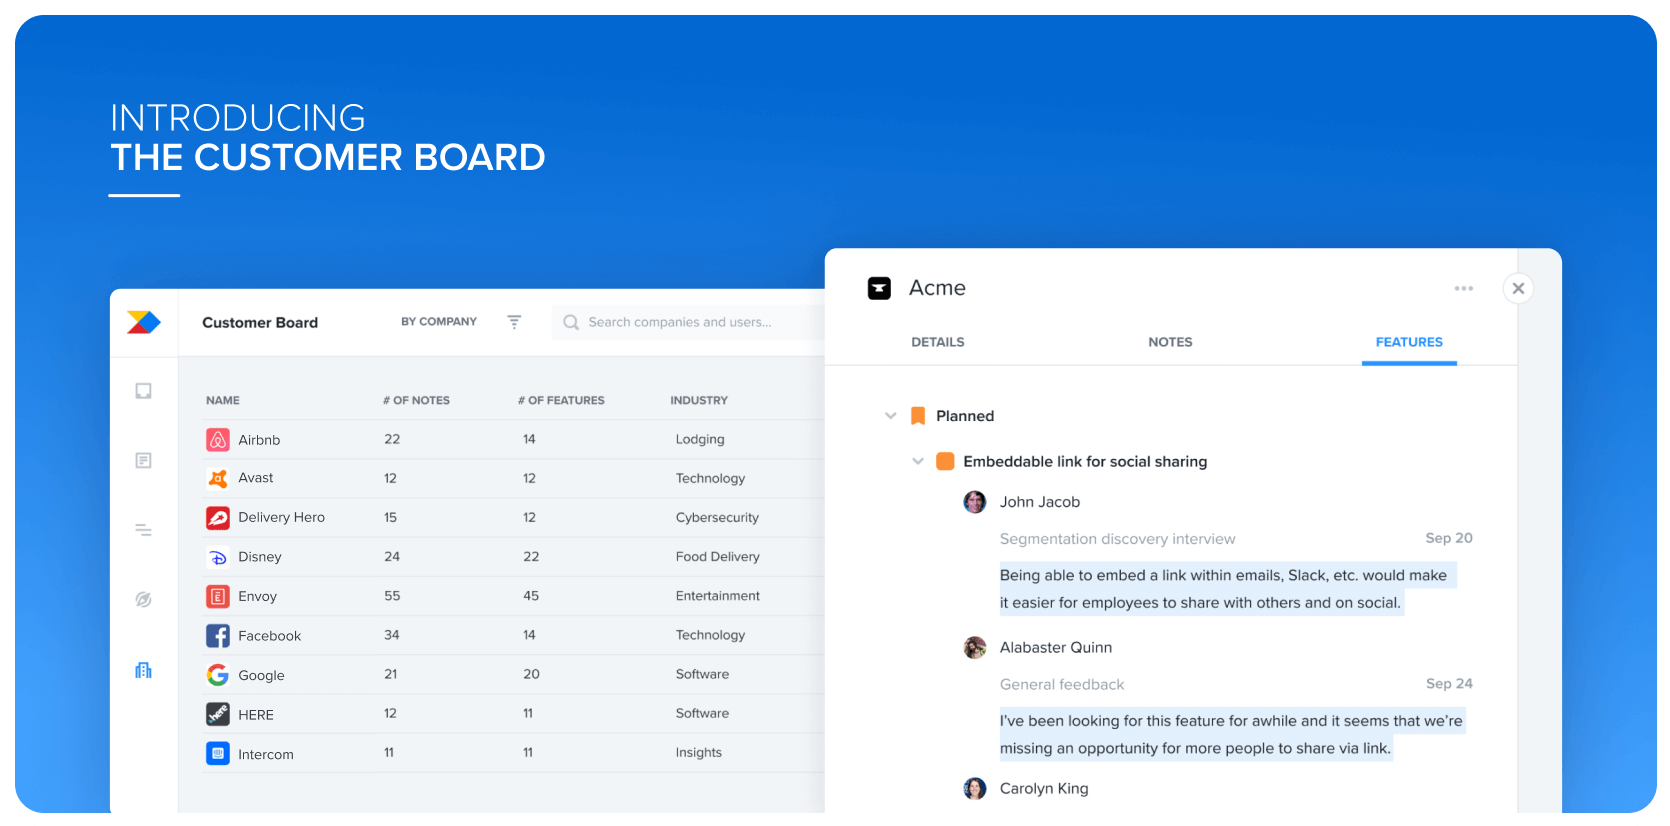Collapse the Embeddable link feature chevron
This screenshot has width=1670, height=826.
(918, 461)
